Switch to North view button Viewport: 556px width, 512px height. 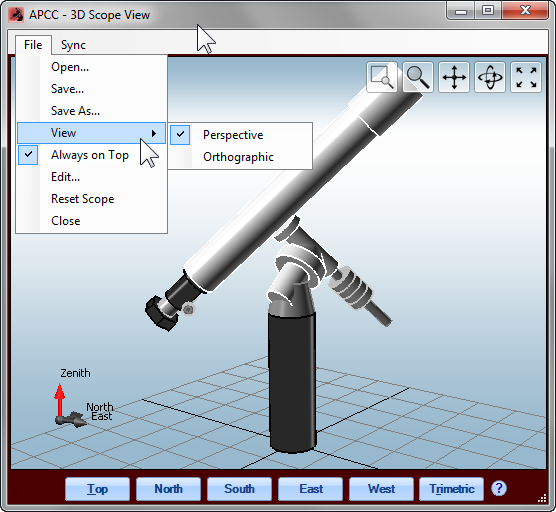click(x=168, y=489)
